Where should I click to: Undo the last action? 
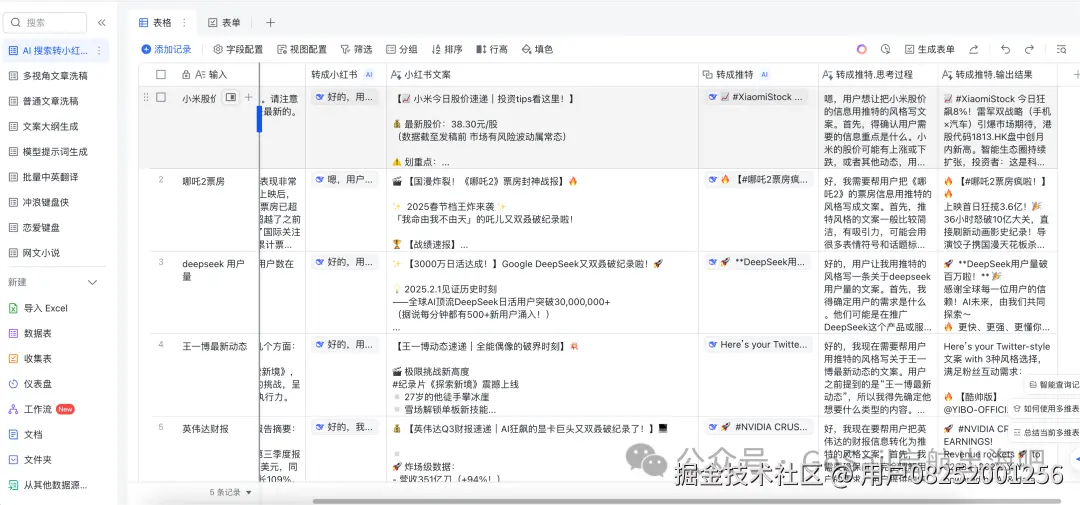(1006, 50)
